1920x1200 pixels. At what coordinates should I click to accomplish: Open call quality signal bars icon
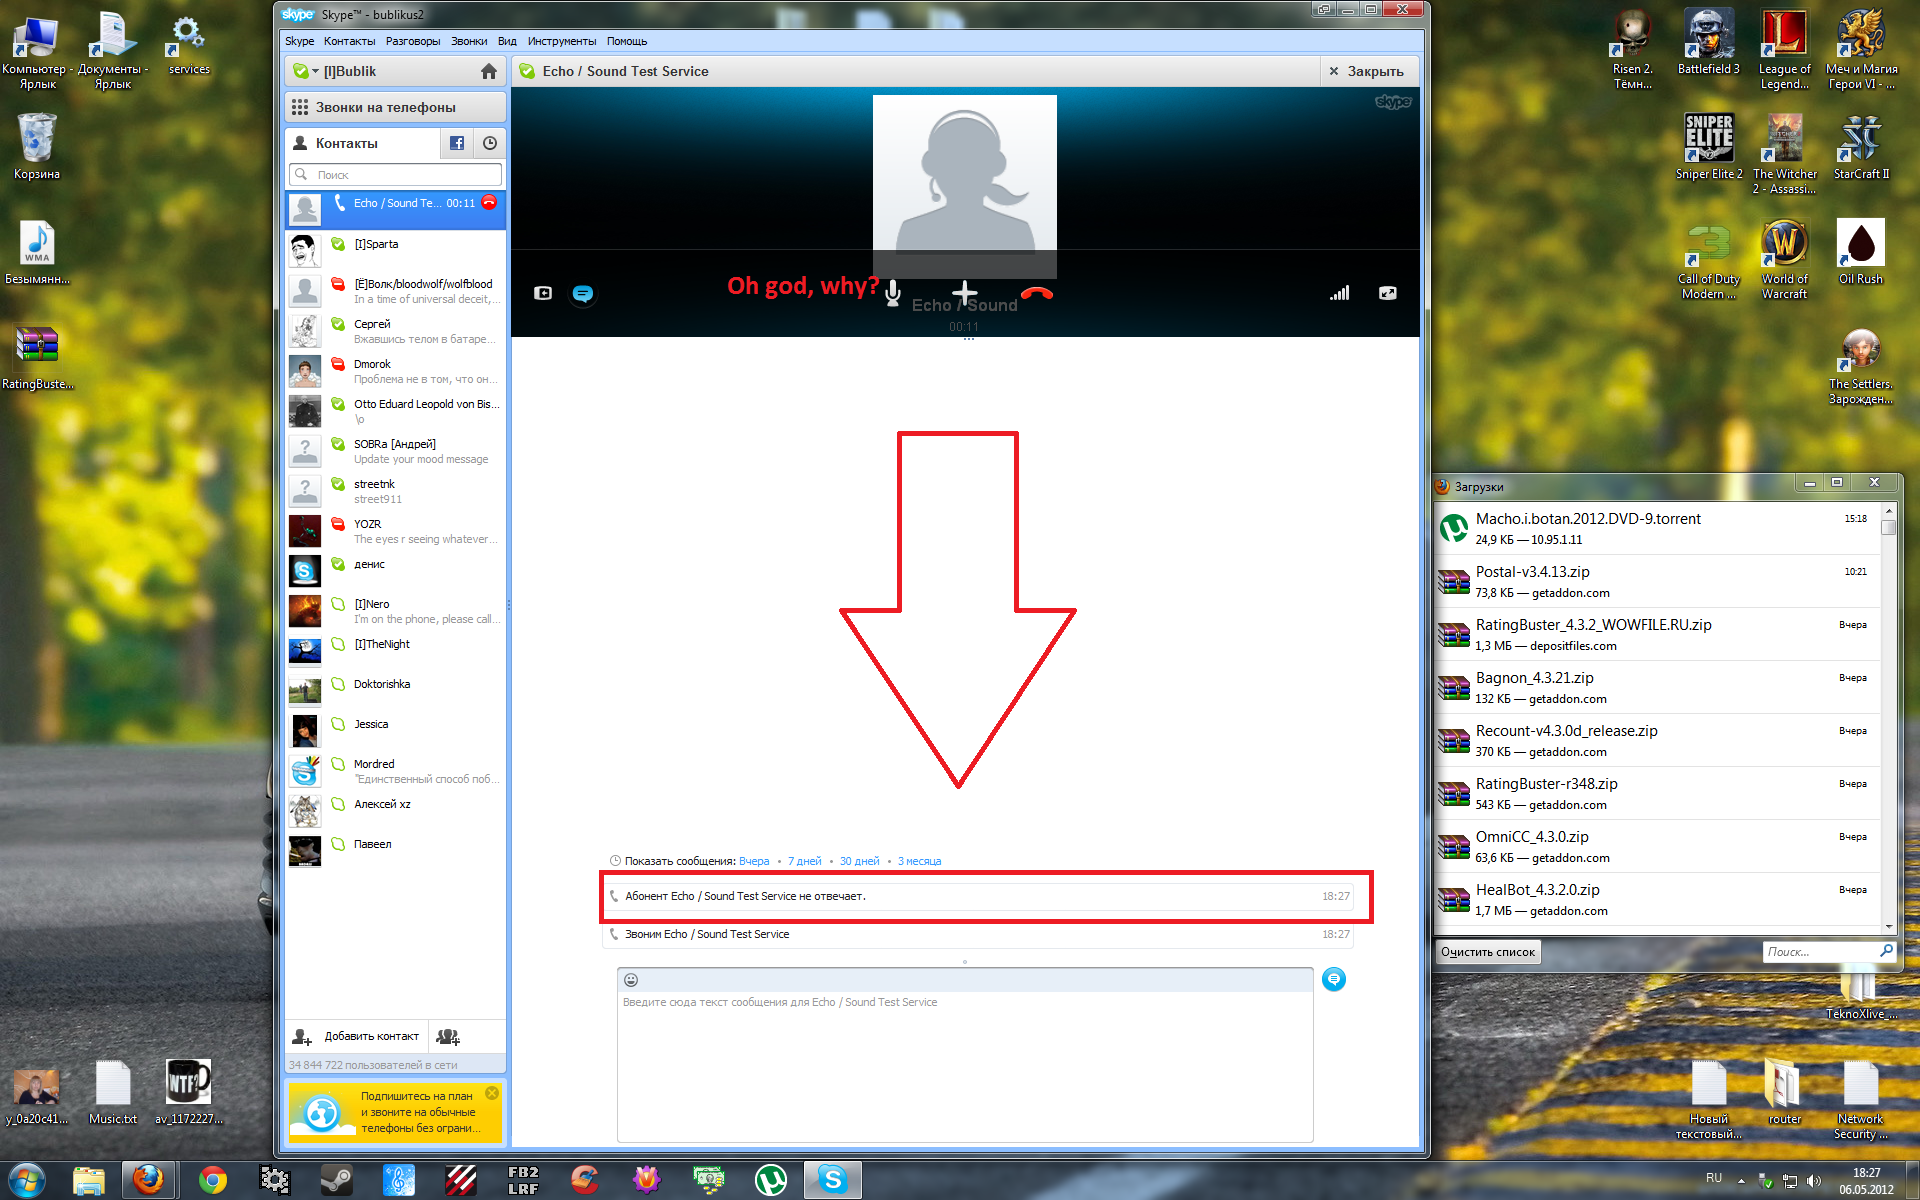click(x=1340, y=293)
